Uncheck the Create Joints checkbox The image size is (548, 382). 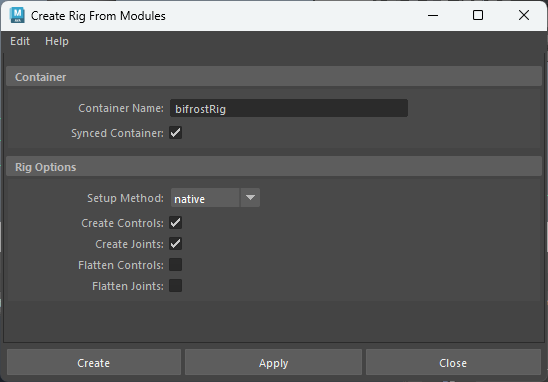[x=175, y=244]
